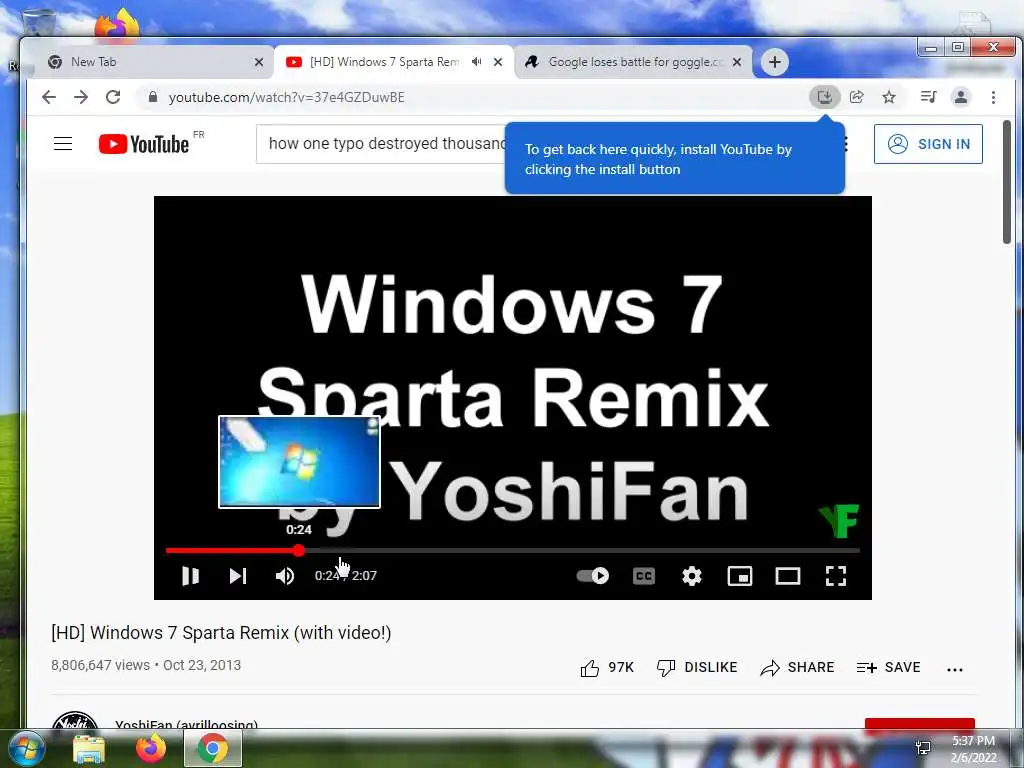This screenshot has height=768, width=1024.
Task: Toggle theater mode
Action: [x=788, y=575]
